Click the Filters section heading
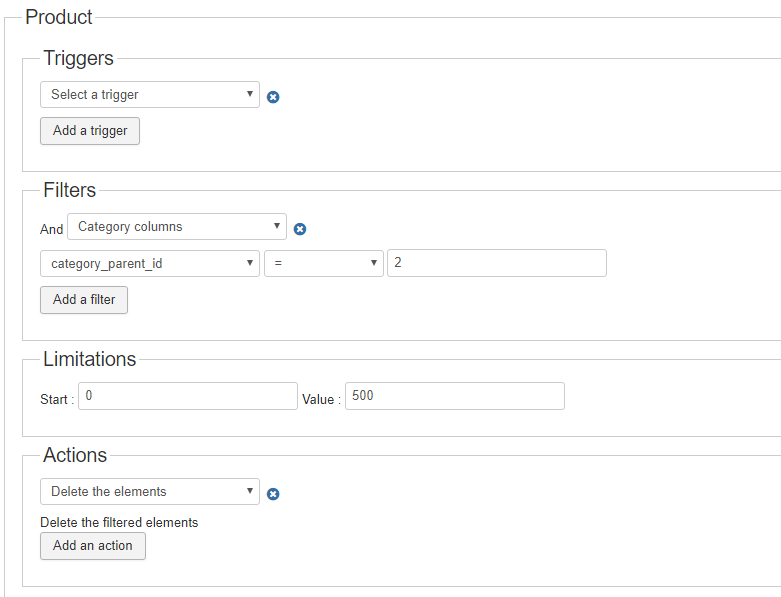The height and width of the screenshot is (597, 781). coord(70,190)
